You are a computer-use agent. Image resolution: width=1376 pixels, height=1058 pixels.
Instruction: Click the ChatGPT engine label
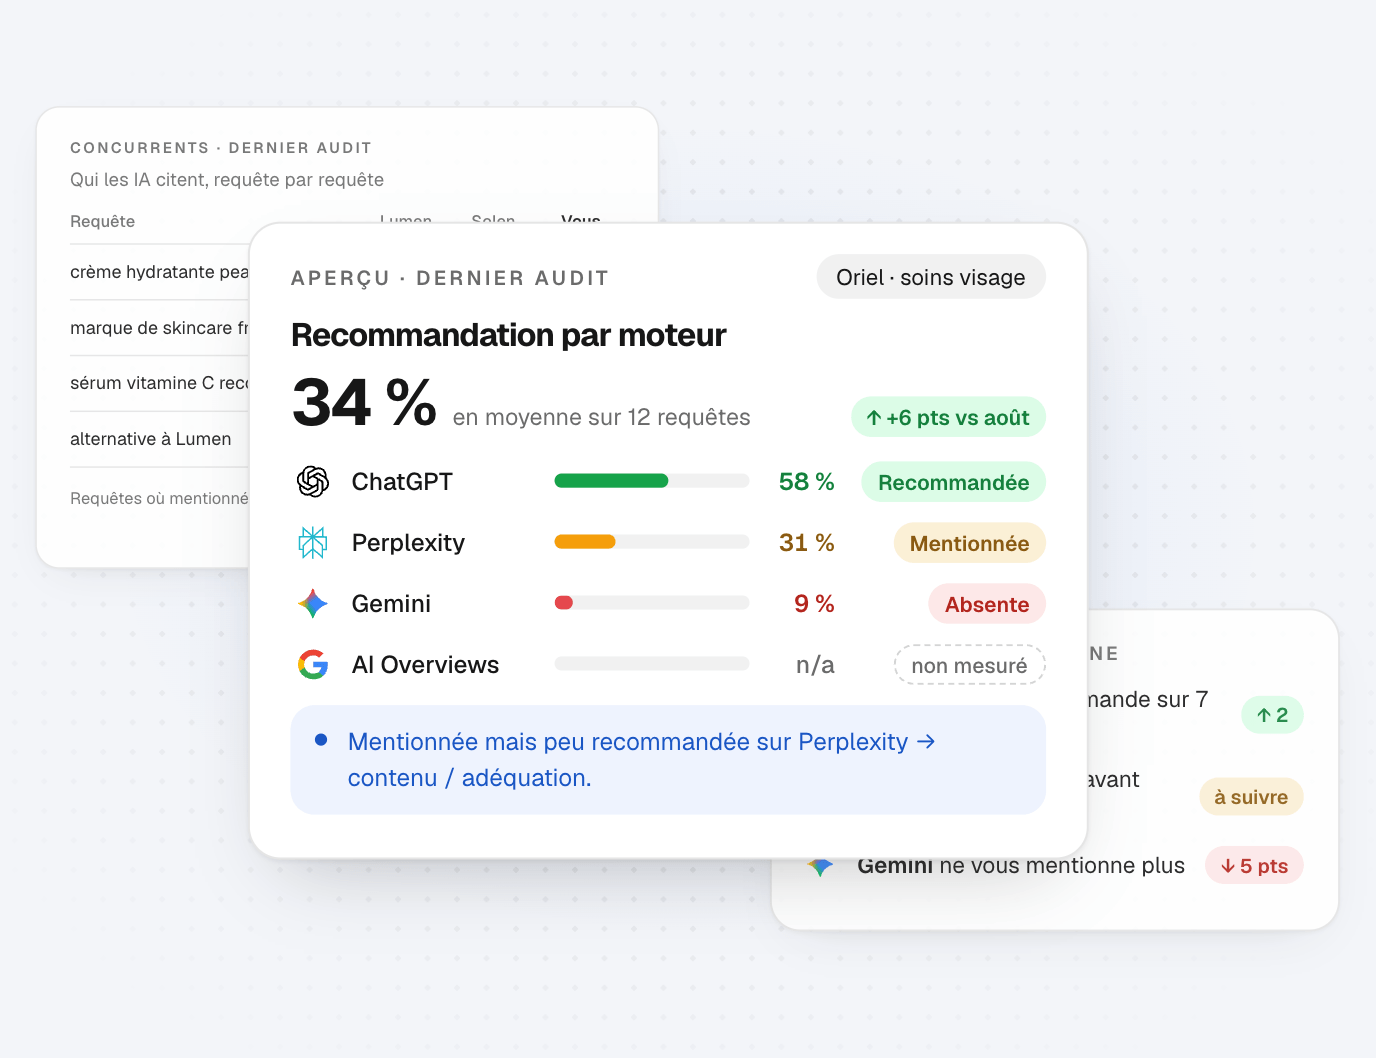[x=402, y=482]
